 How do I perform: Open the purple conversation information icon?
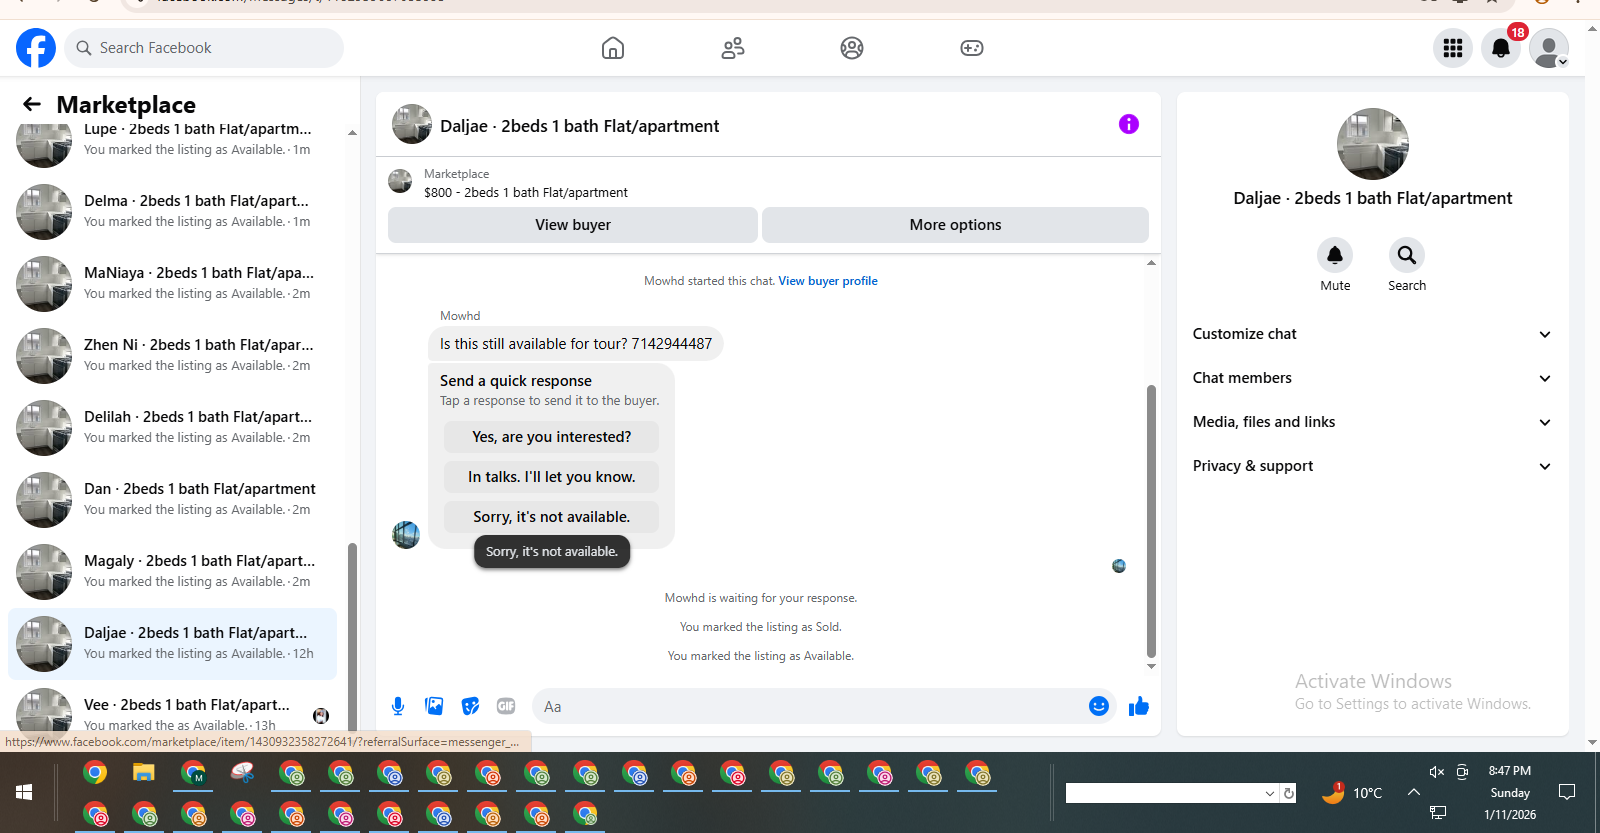coord(1129,124)
